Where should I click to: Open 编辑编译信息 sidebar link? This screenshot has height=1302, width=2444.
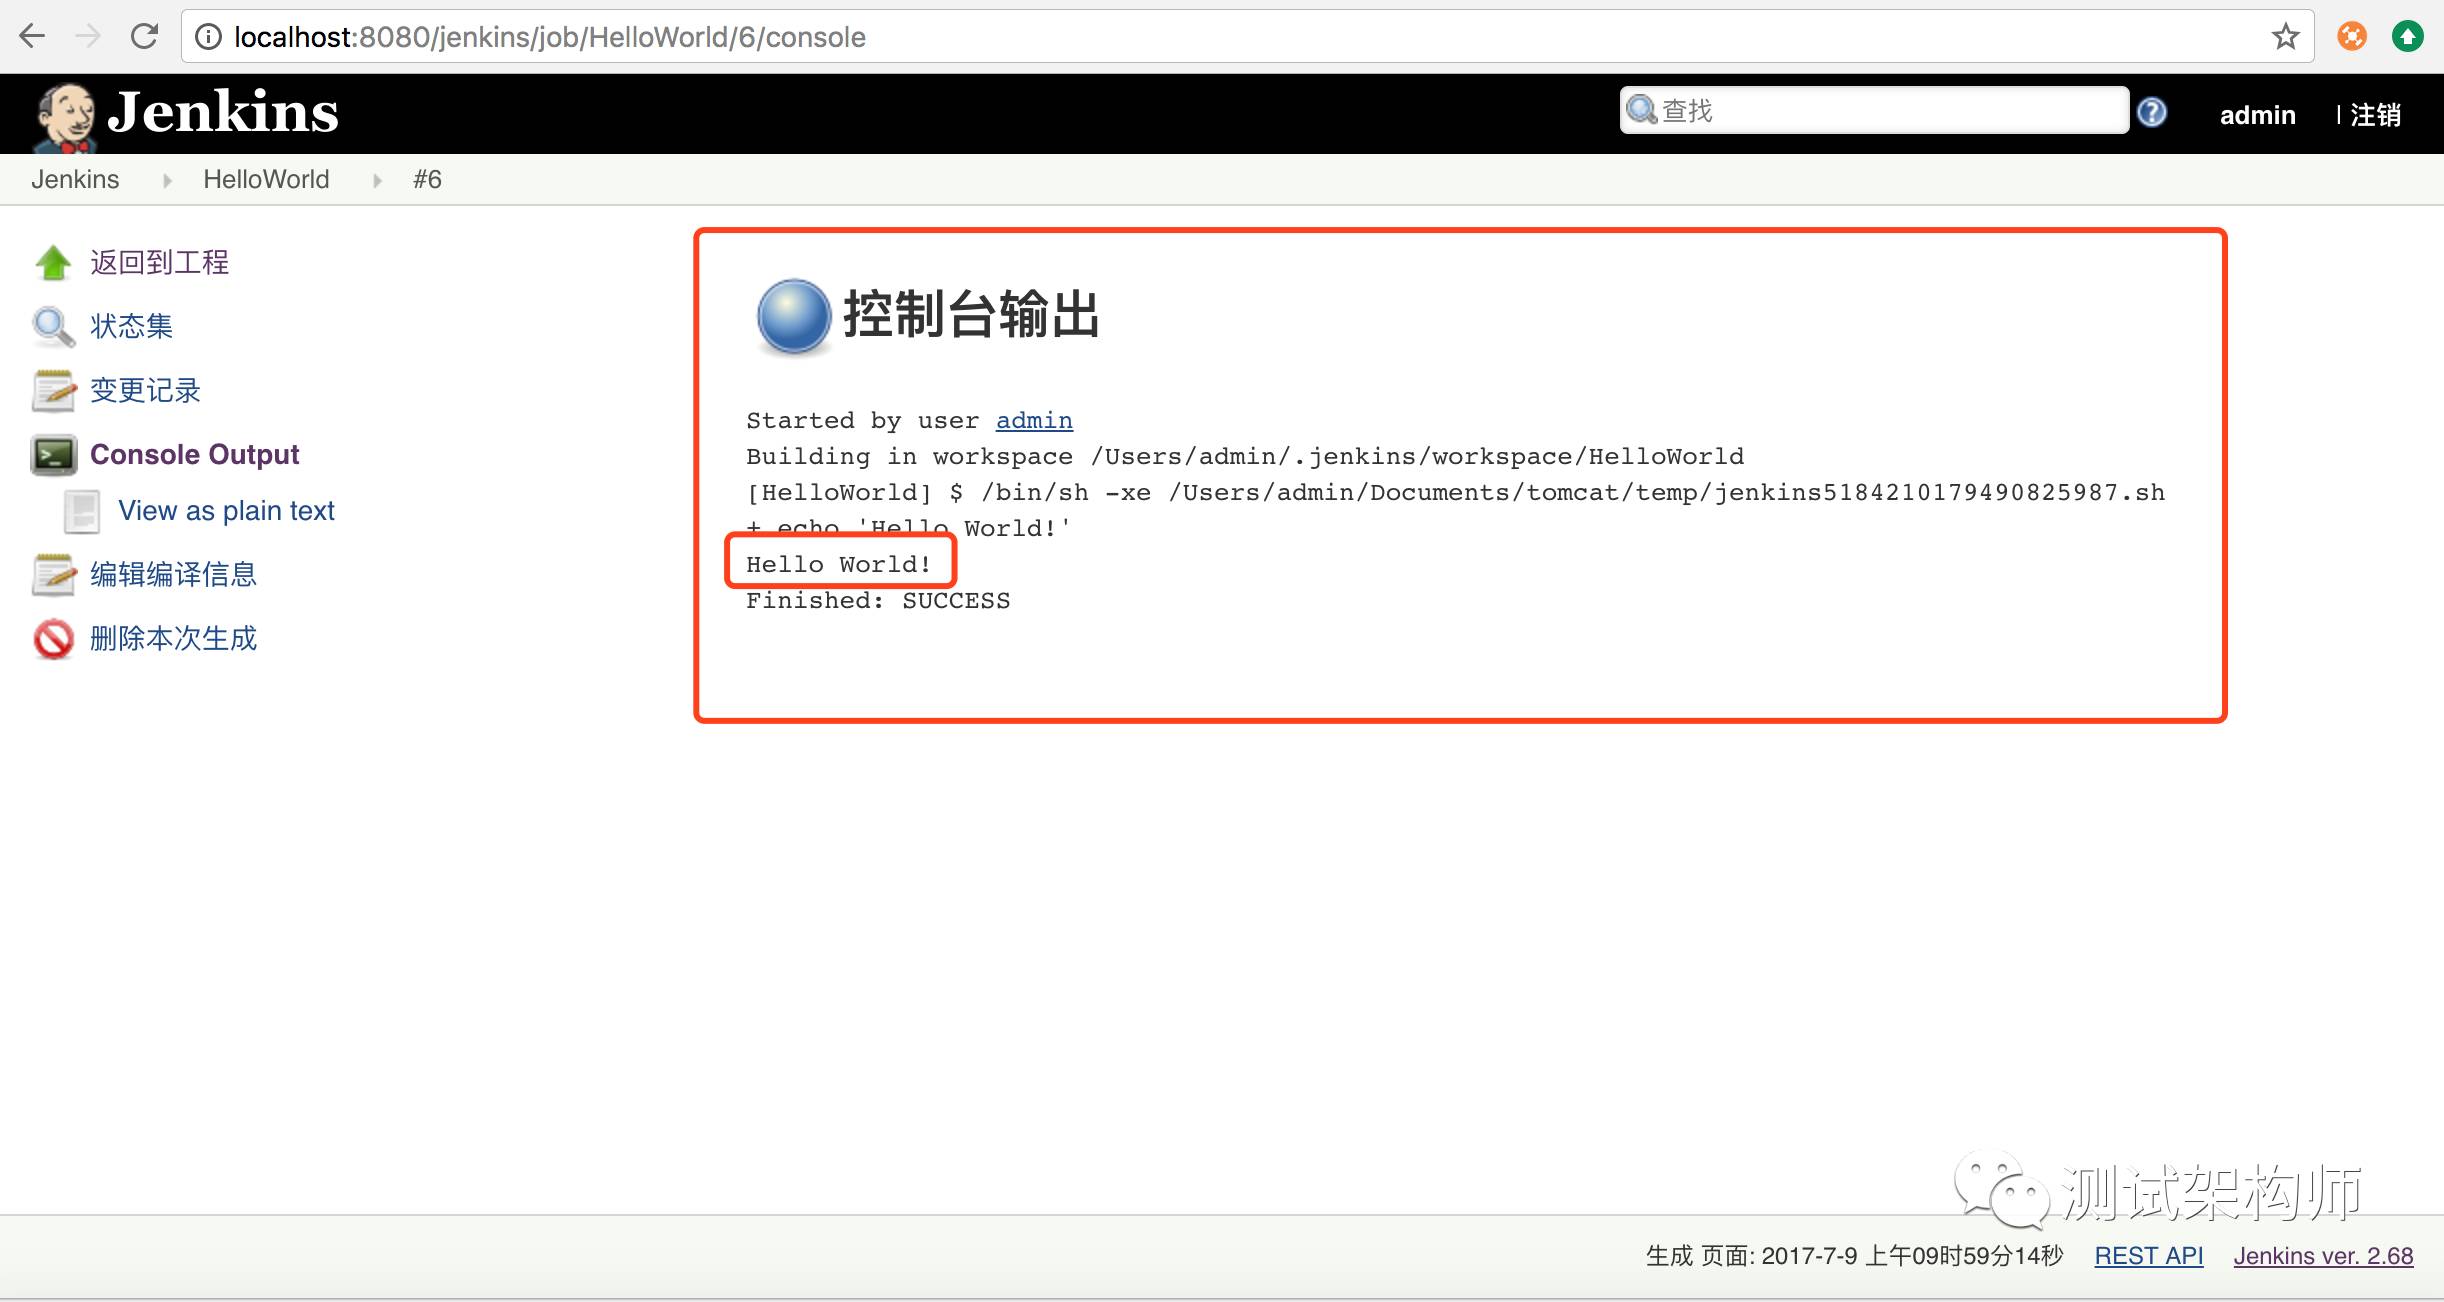tap(174, 575)
